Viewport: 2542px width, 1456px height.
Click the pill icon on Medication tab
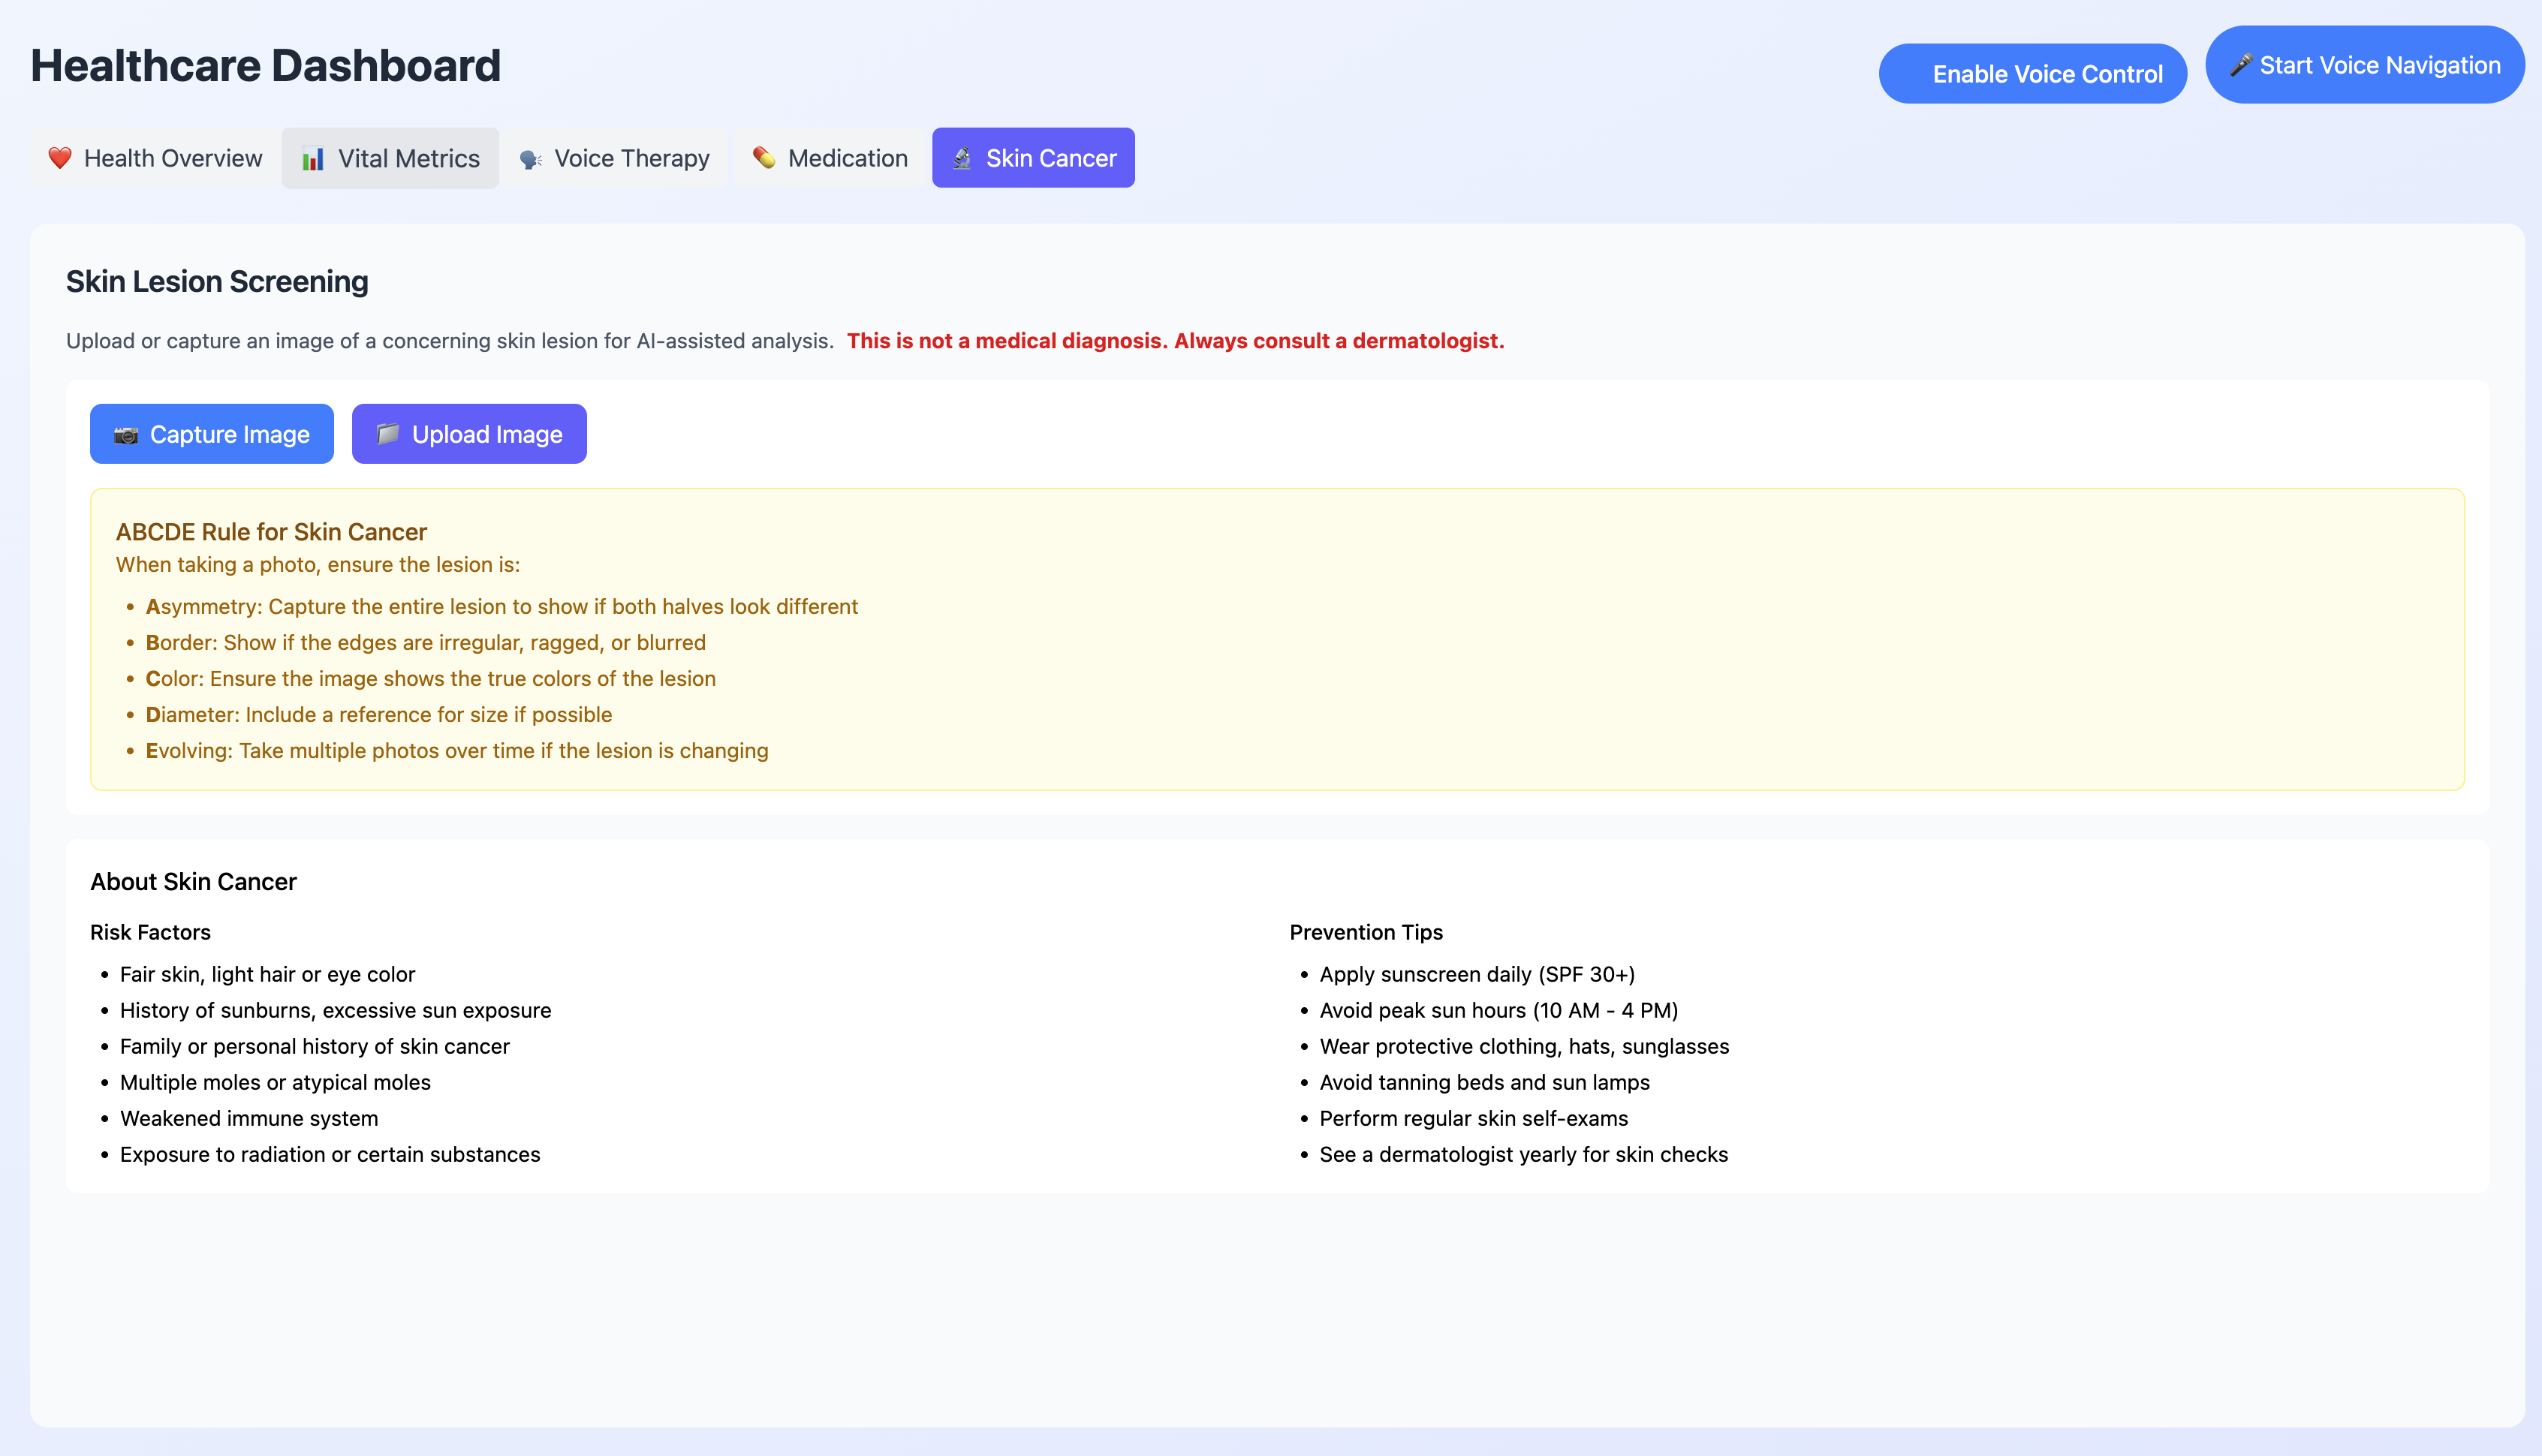tap(764, 158)
